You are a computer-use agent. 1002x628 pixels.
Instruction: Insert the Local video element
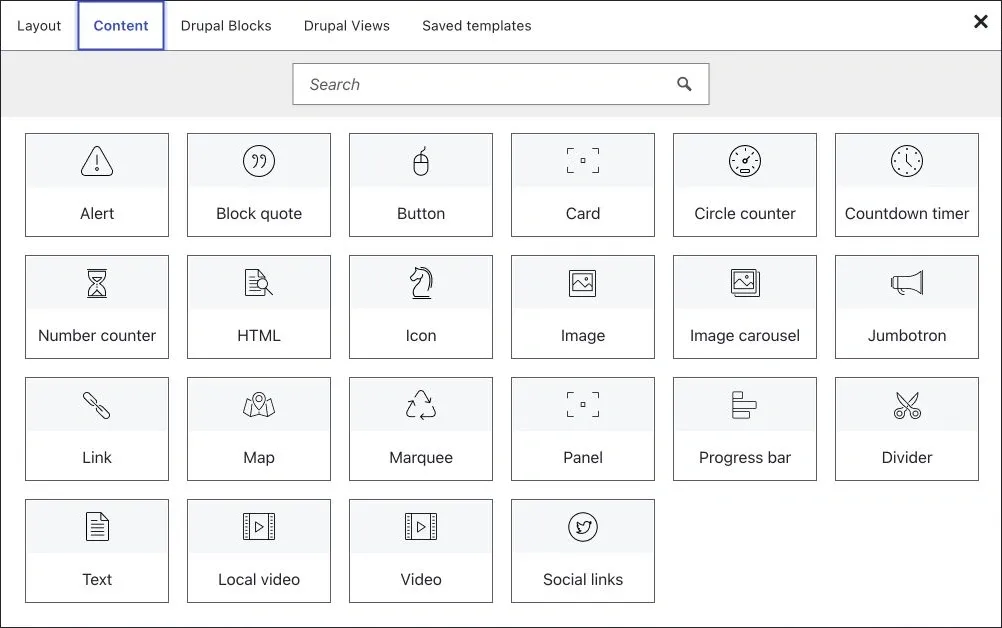[259, 551]
